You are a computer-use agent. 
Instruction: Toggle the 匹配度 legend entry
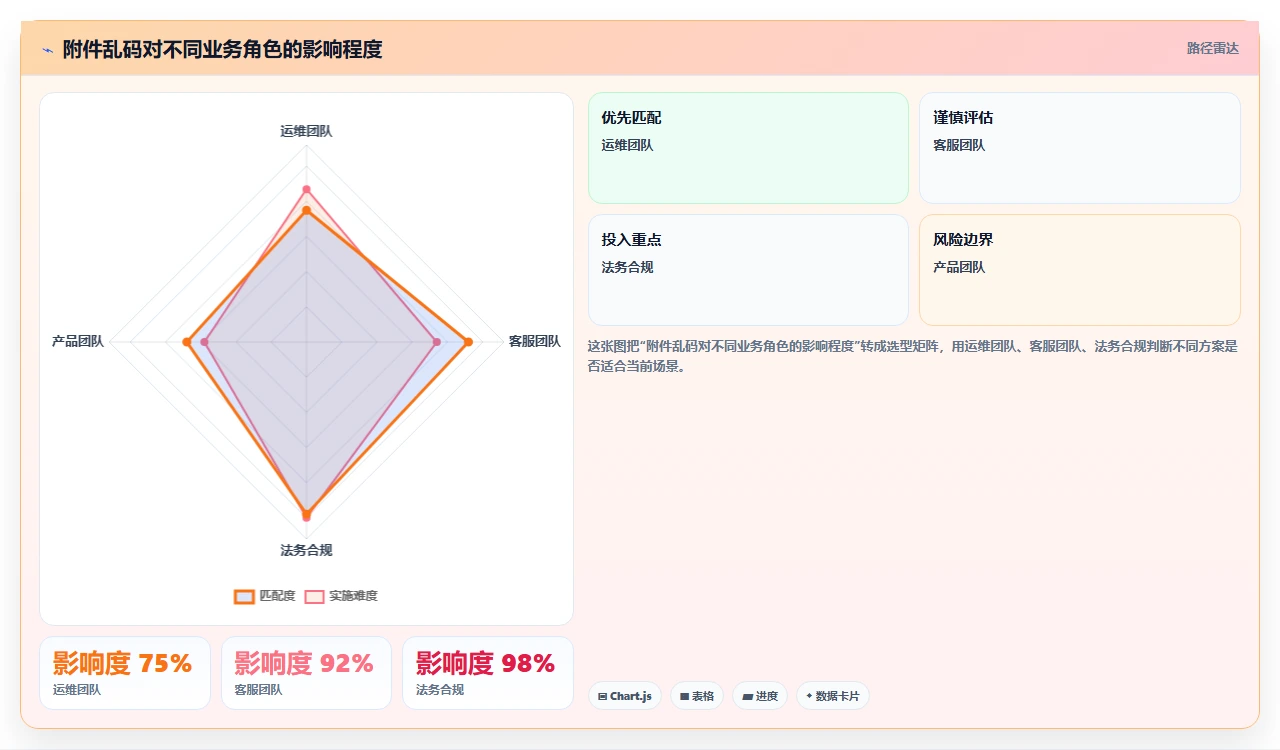265,596
